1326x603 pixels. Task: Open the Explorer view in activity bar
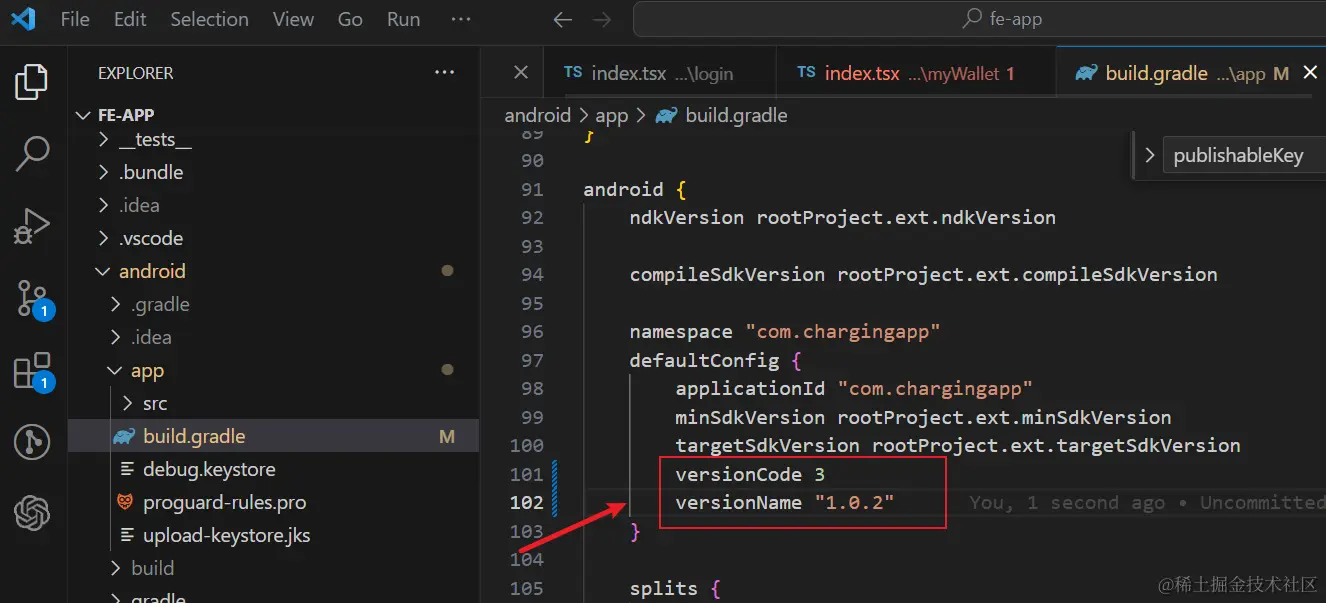point(32,82)
